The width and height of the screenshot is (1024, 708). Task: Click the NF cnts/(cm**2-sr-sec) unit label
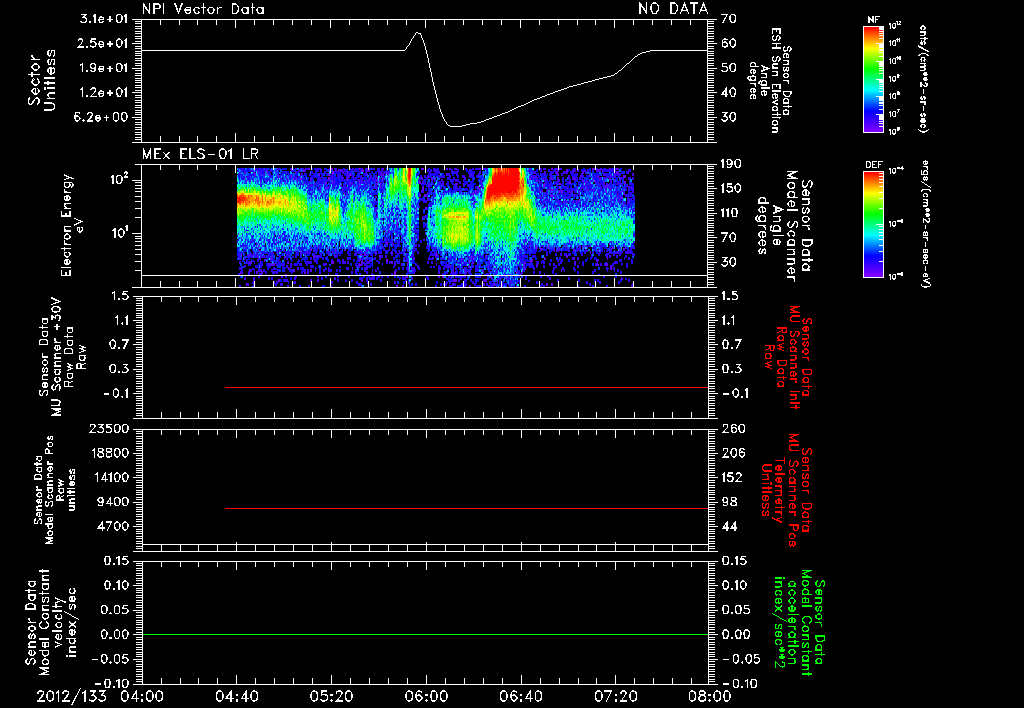[x=923, y=78]
